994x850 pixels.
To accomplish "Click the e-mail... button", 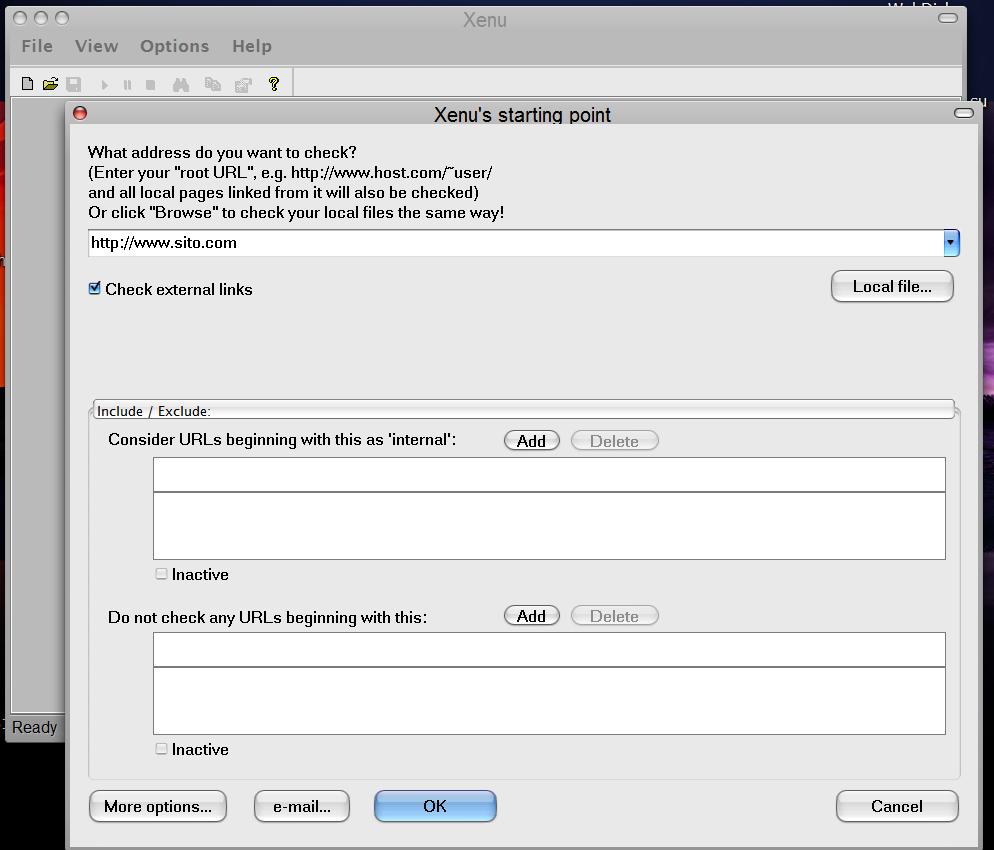I will point(302,806).
